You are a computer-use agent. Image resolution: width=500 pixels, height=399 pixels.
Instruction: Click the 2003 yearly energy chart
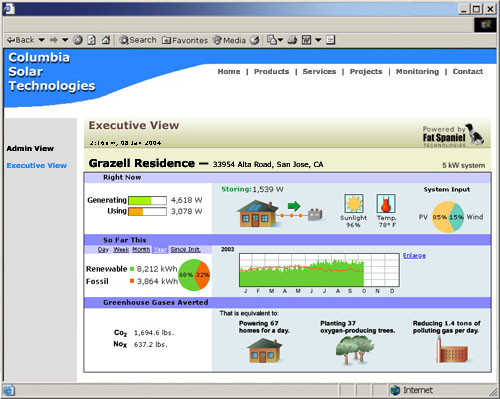[x=319, y=270]
